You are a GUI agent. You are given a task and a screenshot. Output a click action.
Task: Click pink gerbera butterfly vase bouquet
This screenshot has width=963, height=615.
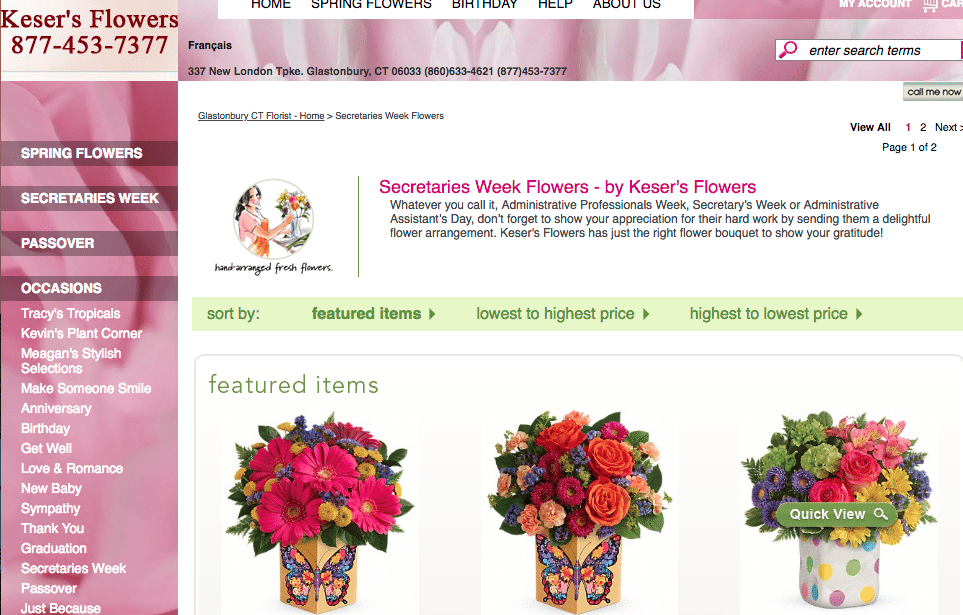coord(319,514)
